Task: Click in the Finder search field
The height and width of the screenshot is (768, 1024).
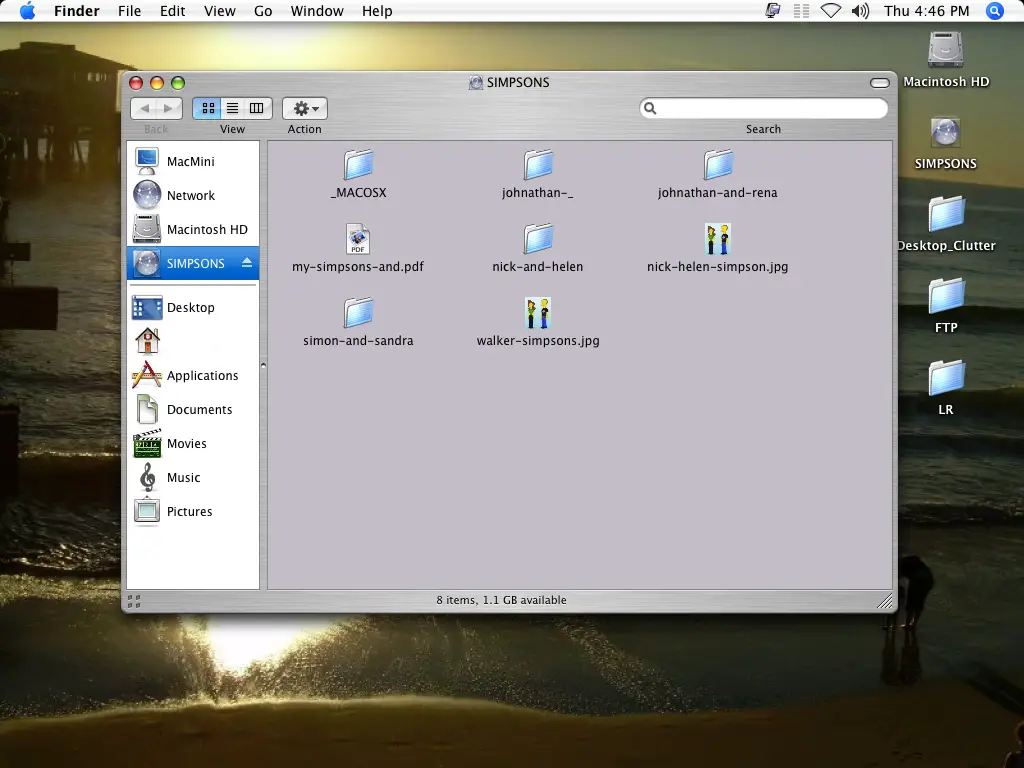Action: (x=763, y=108)
